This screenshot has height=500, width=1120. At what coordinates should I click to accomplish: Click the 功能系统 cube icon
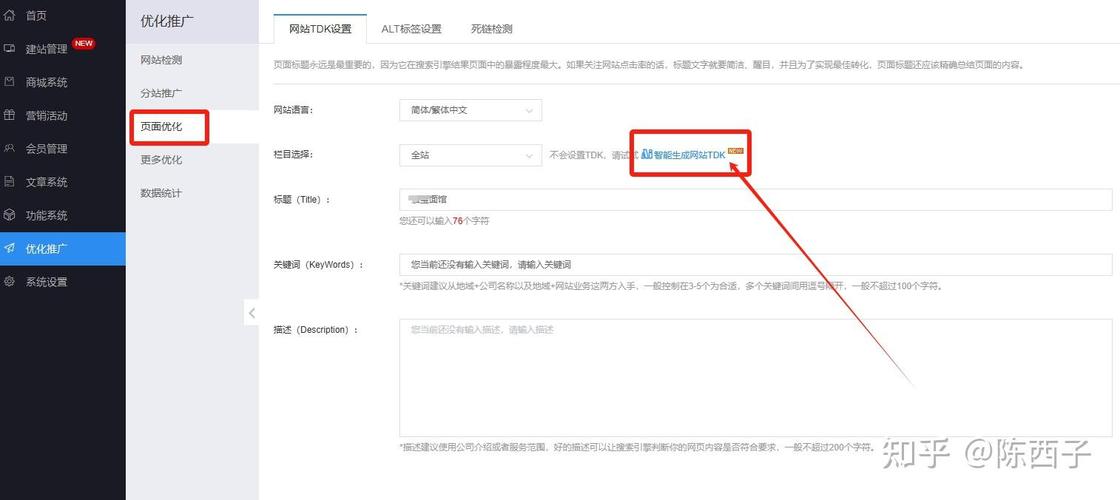coord(9,215)
